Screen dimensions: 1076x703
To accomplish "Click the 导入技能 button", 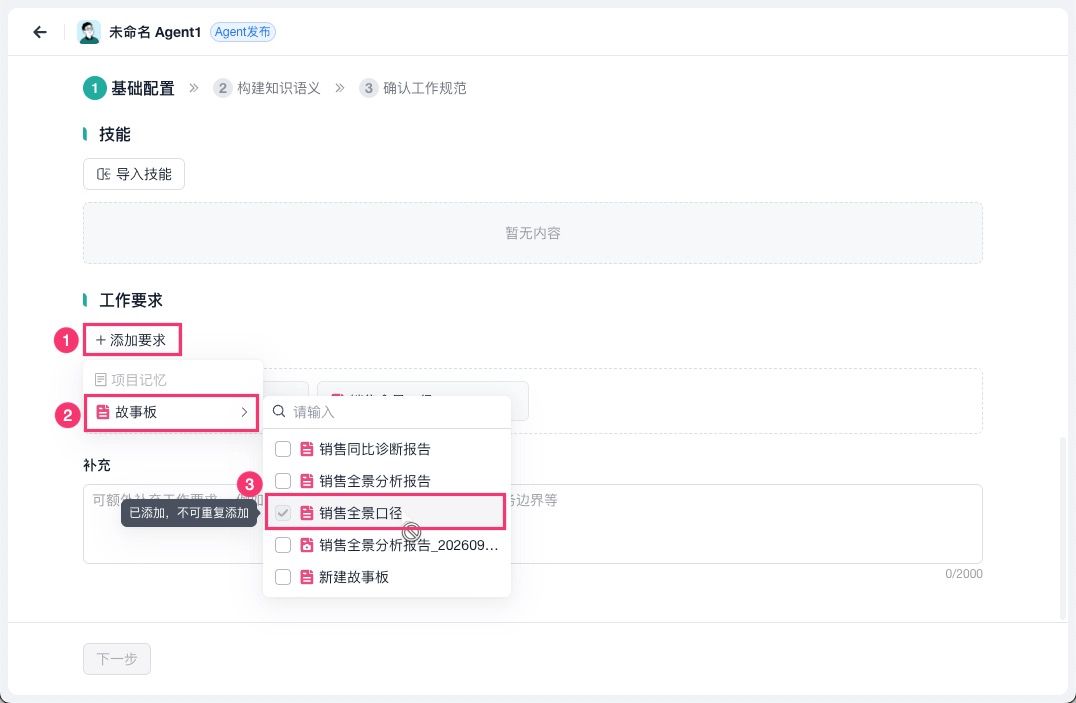I will point(134,174).
